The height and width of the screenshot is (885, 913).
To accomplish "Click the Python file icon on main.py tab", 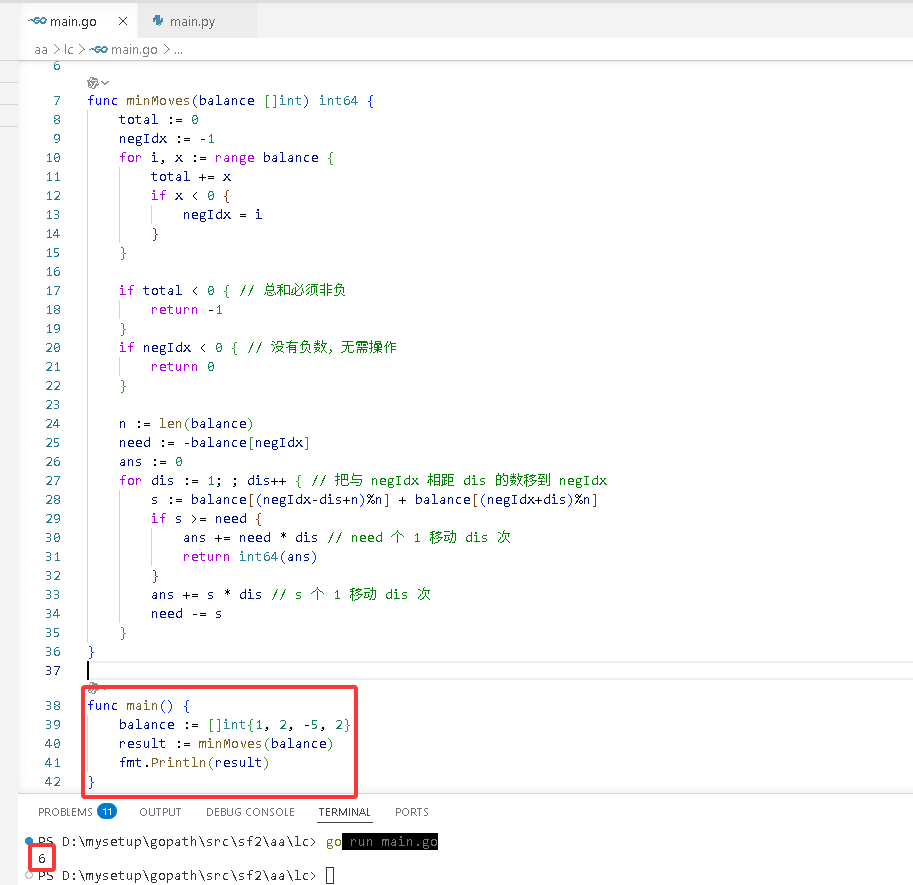I will pos(158,21).
